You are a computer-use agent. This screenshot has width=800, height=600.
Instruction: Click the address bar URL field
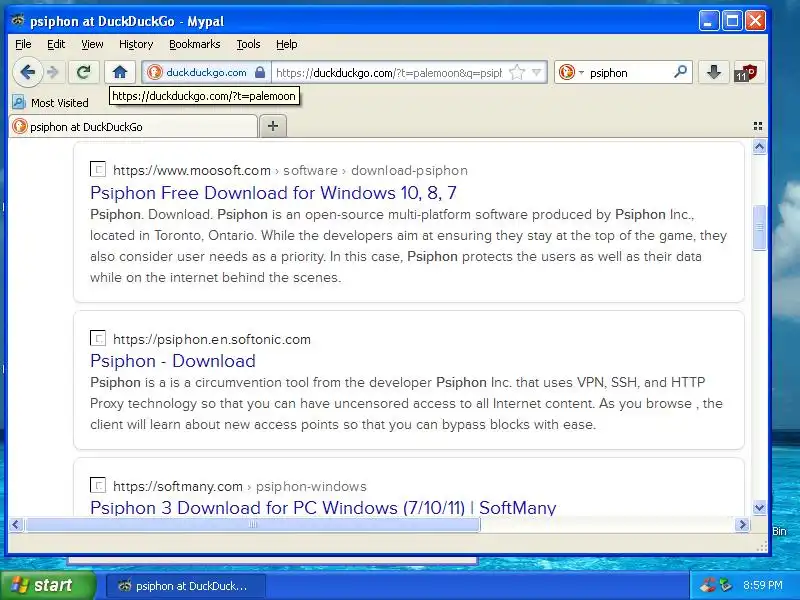[389, 72]
